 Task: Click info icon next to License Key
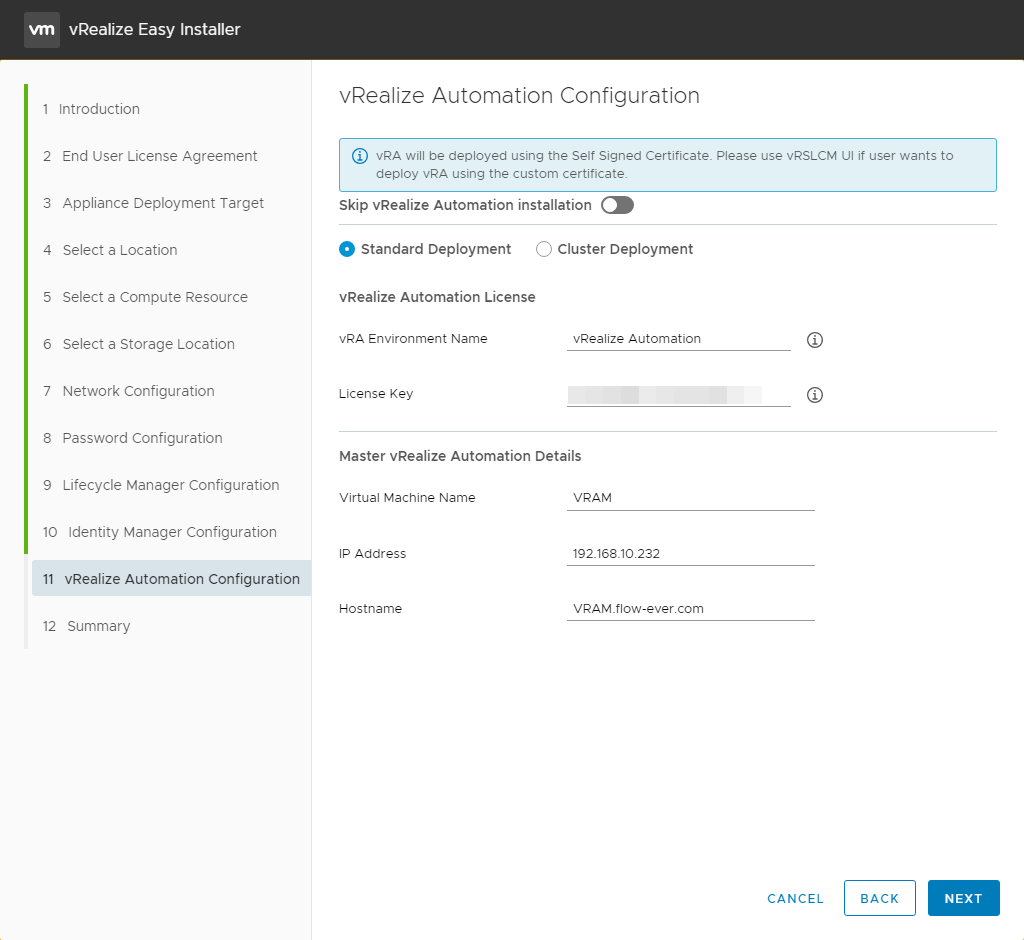tap(814, 395)
